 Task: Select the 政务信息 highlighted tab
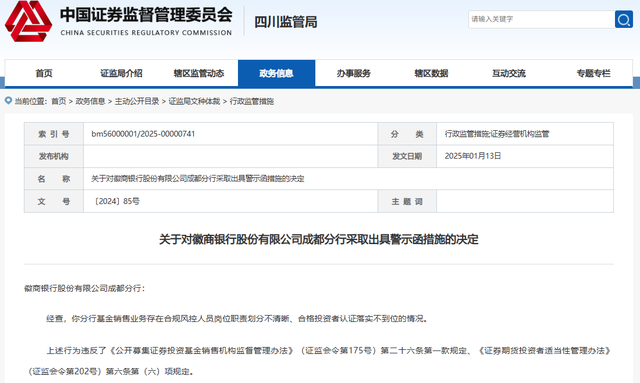tap(276, 73)
